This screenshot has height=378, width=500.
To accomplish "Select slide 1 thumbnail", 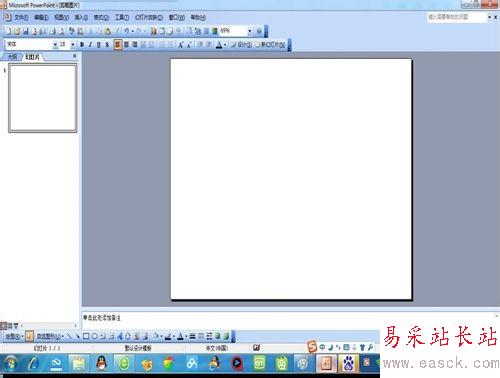I will click(43, 98).
